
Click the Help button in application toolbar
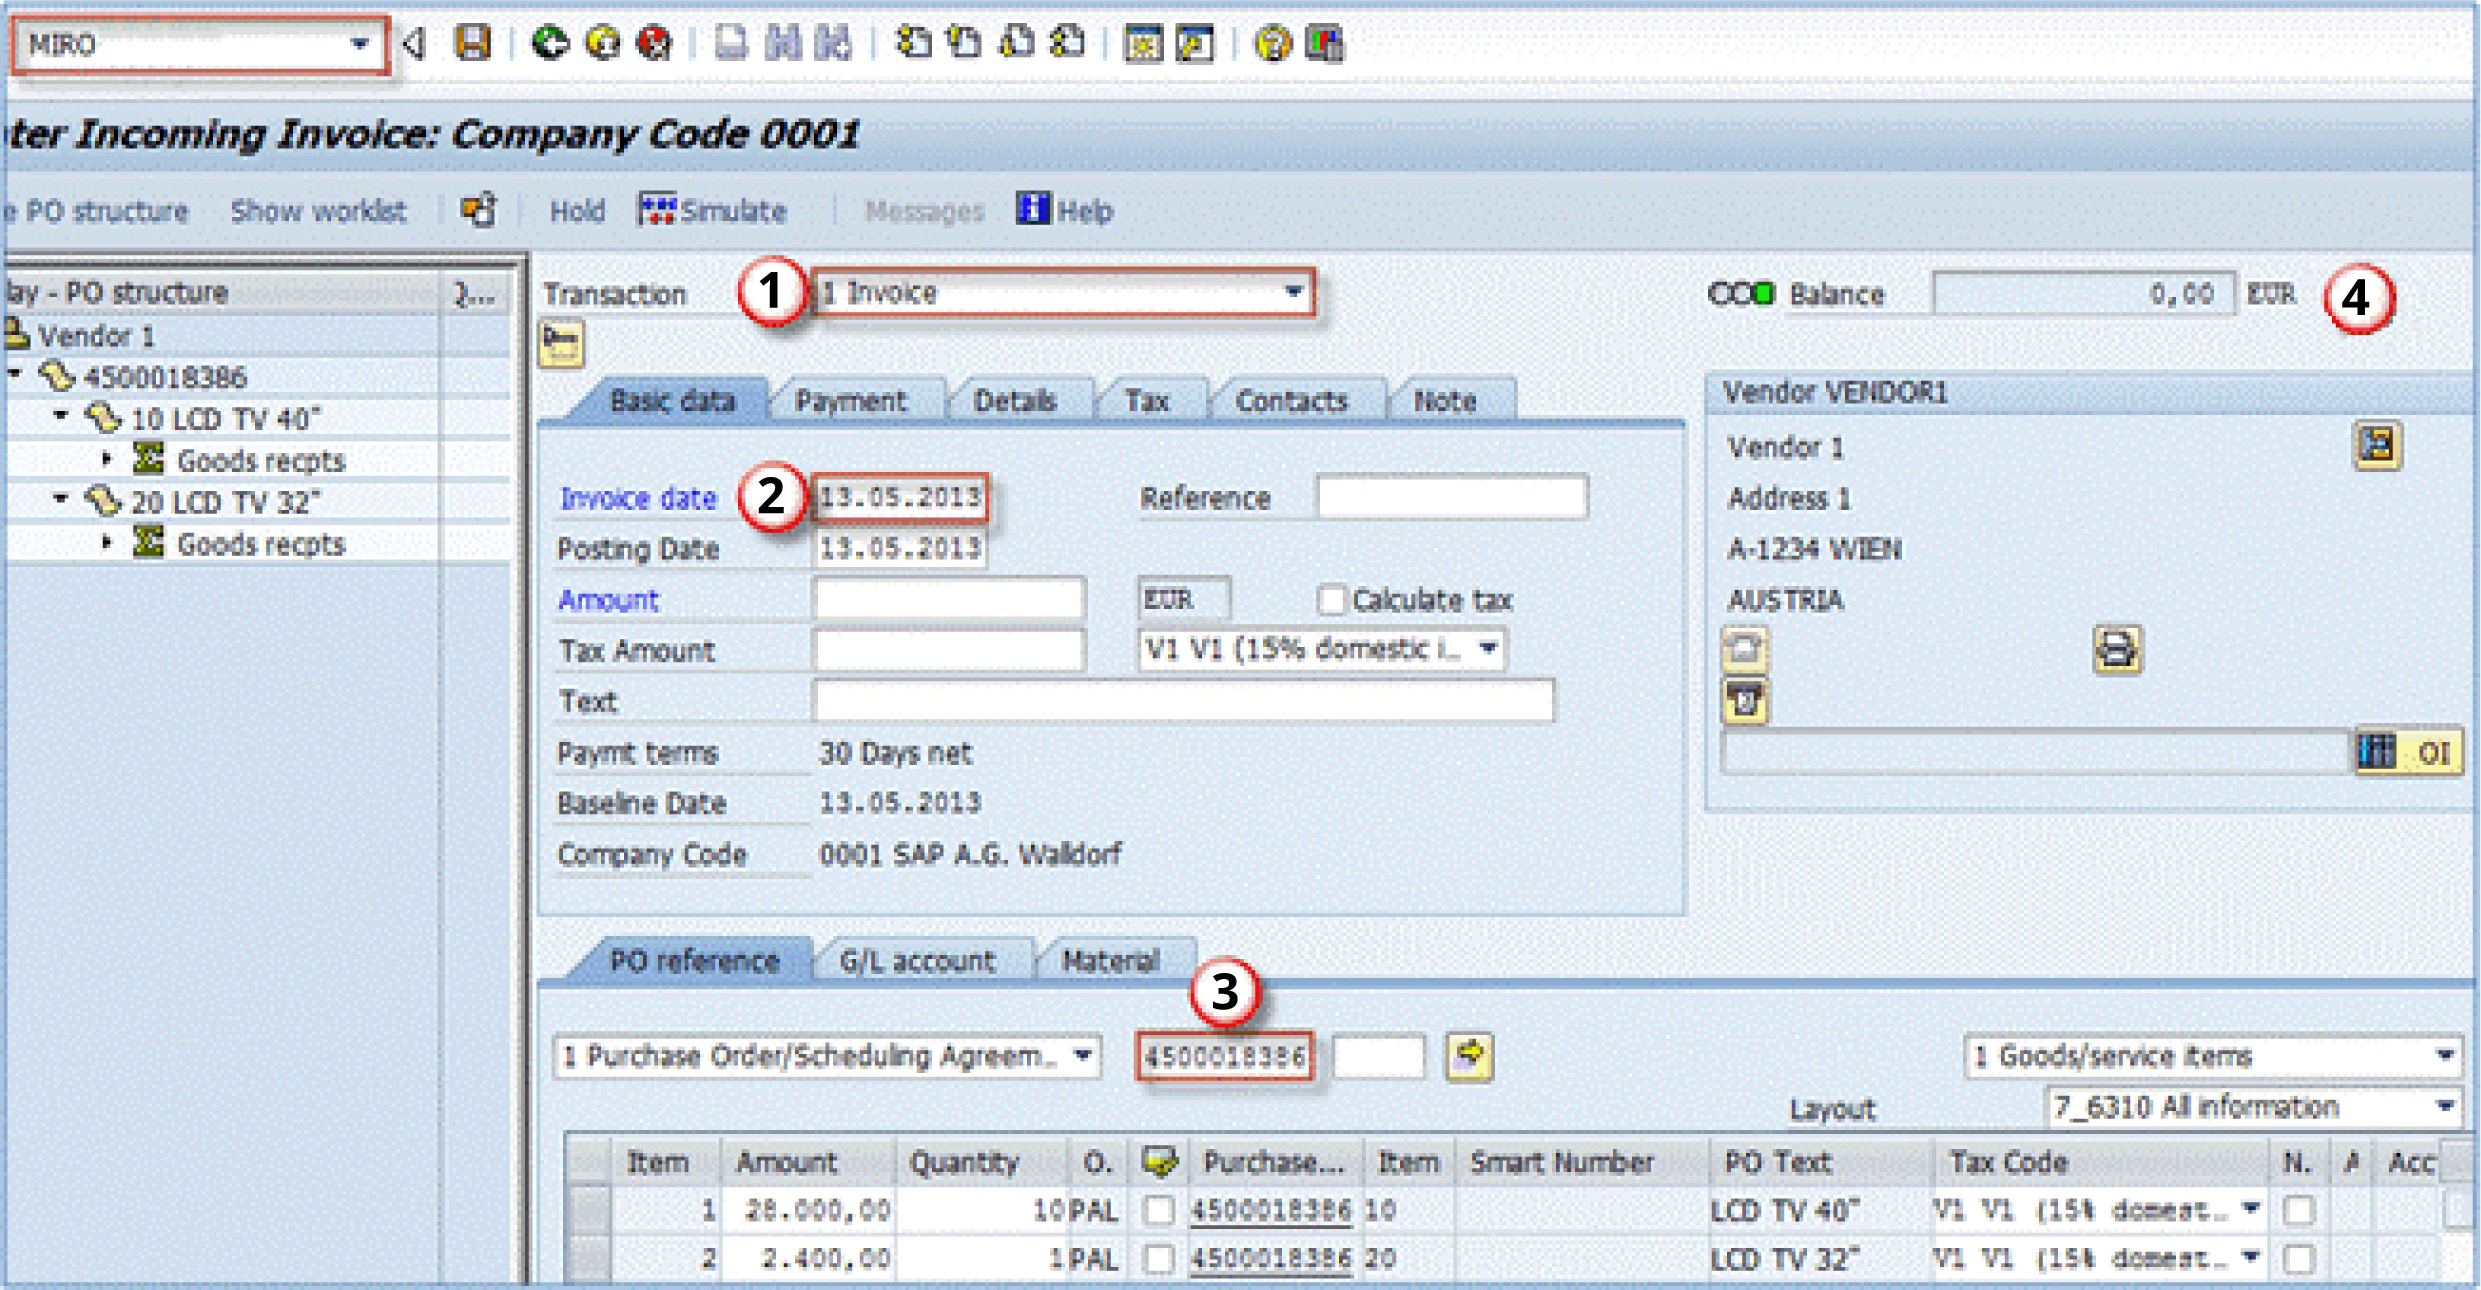1065,210
